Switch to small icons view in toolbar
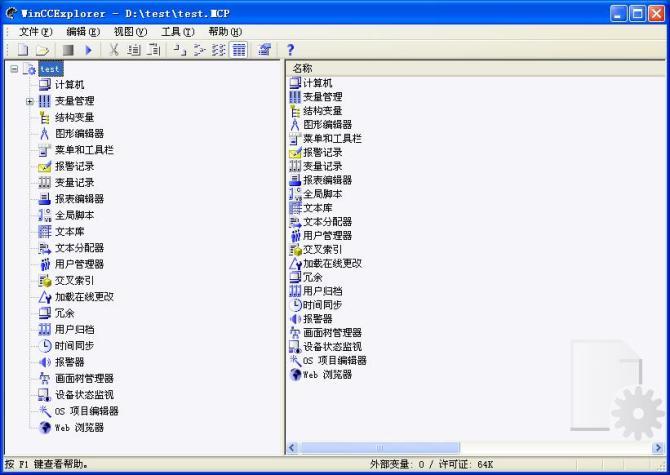The image size is (670, 475). [199, 50]
